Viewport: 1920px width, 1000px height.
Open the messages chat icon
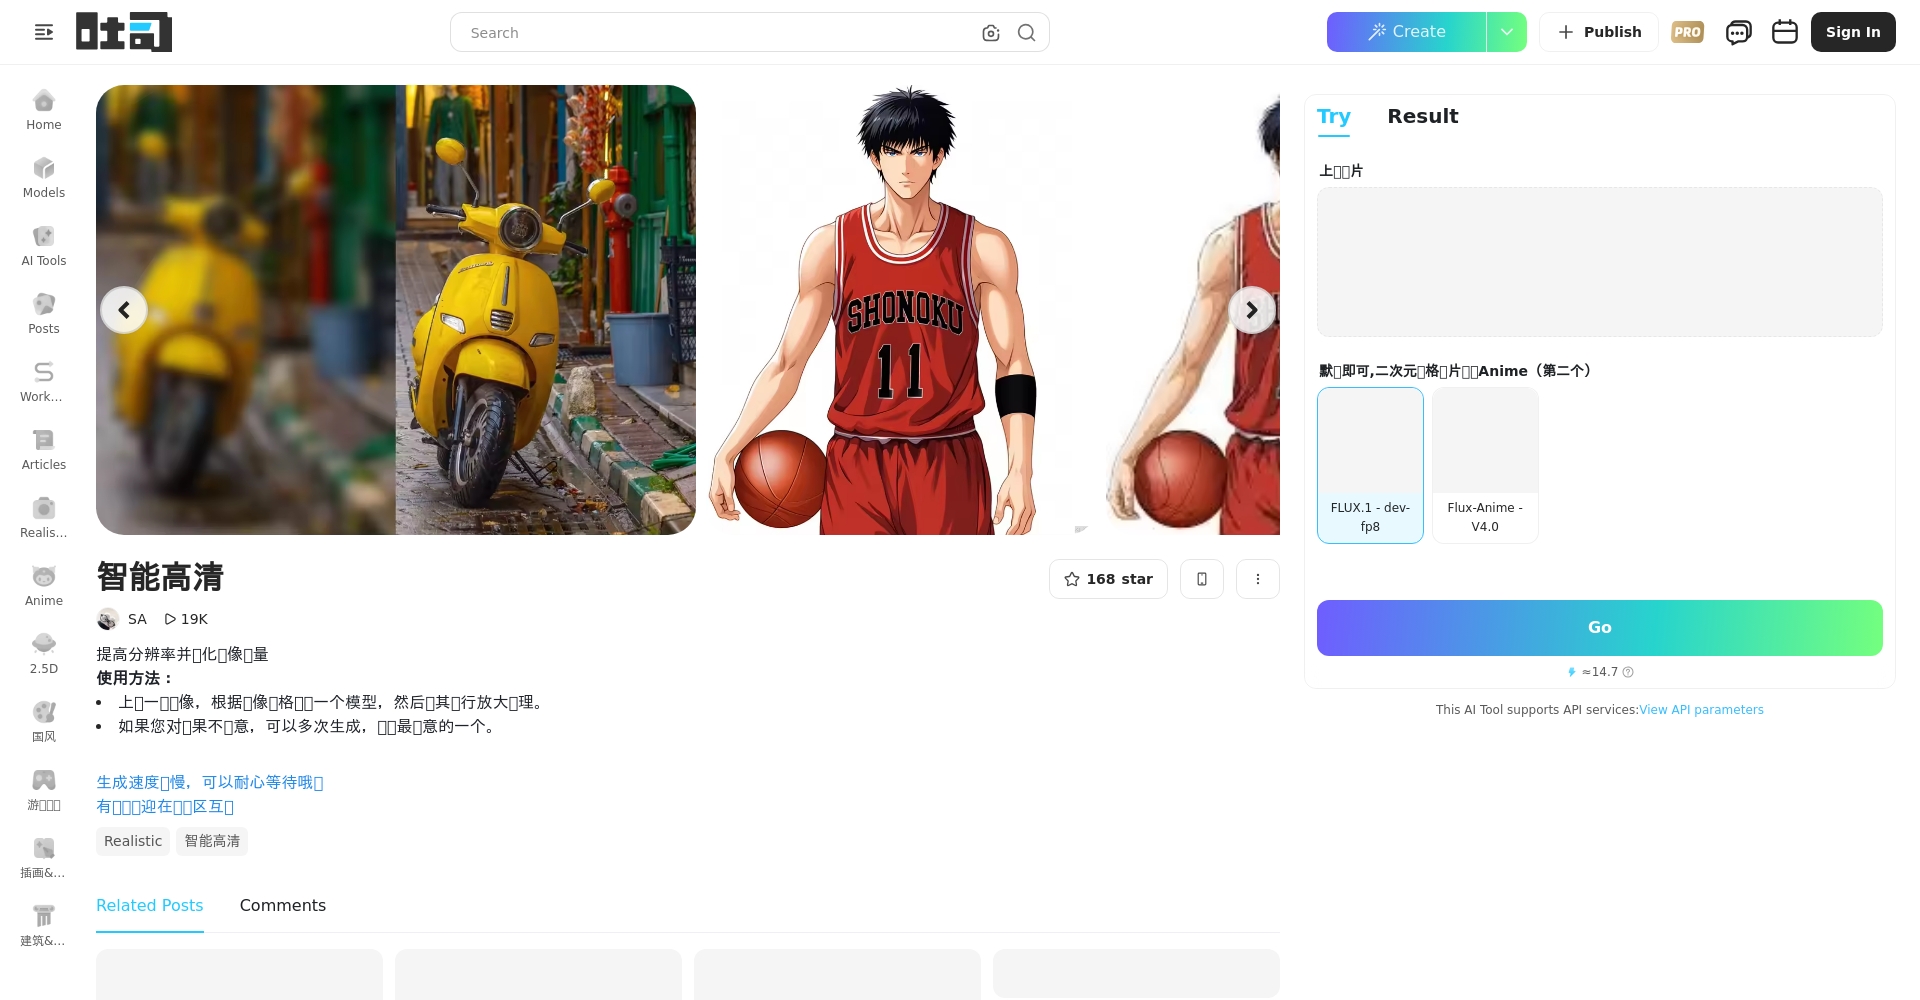(x=1739, y=32)
